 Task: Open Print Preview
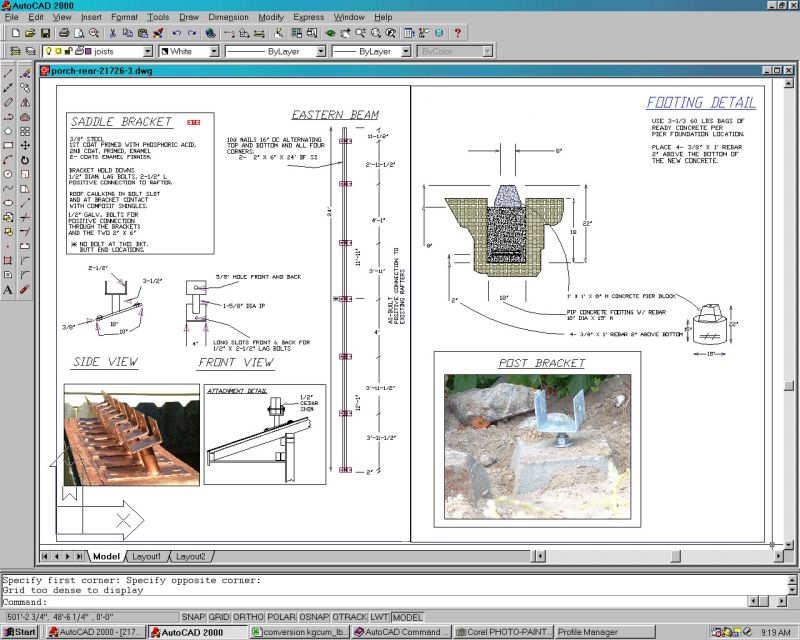(x=78, y=35)
